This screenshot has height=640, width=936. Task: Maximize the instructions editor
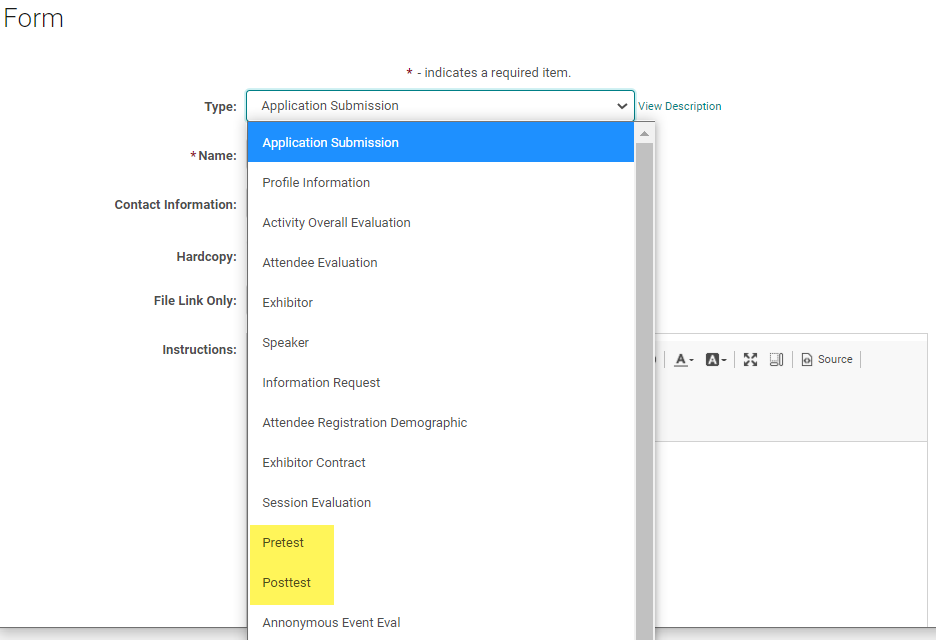pyautogui.click(x=750, y=360)
